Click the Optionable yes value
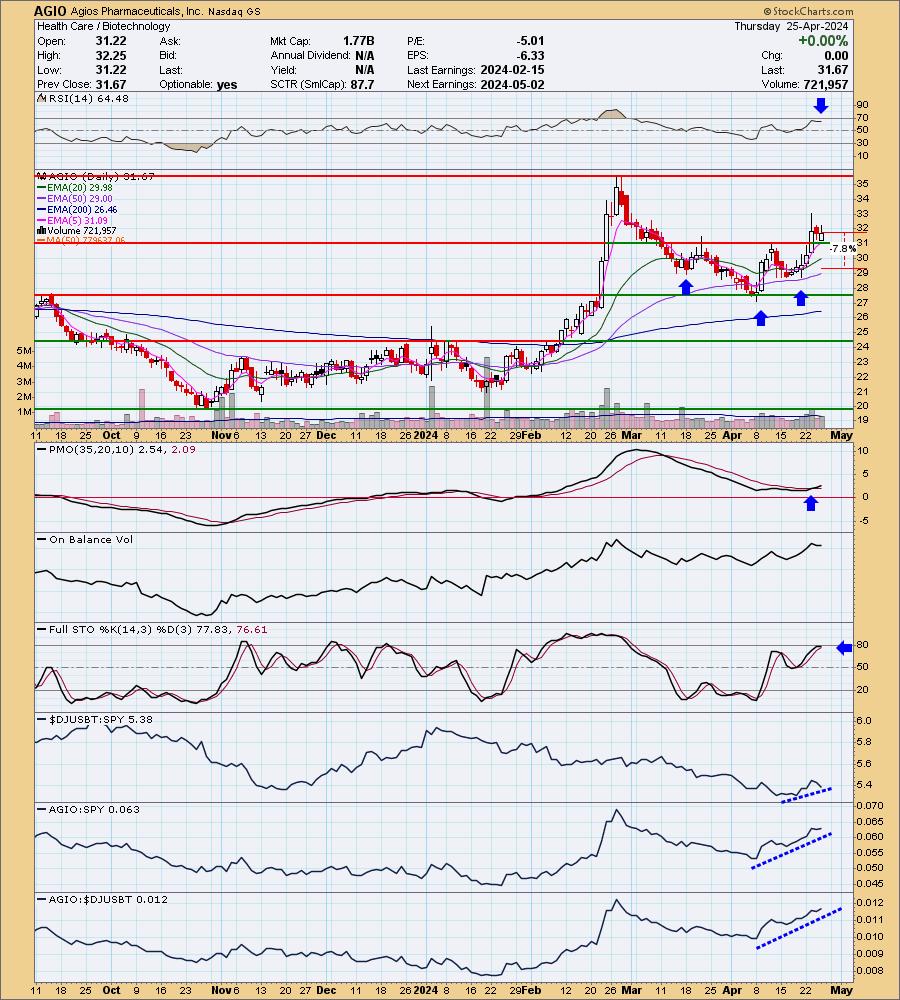 [226, 84]
